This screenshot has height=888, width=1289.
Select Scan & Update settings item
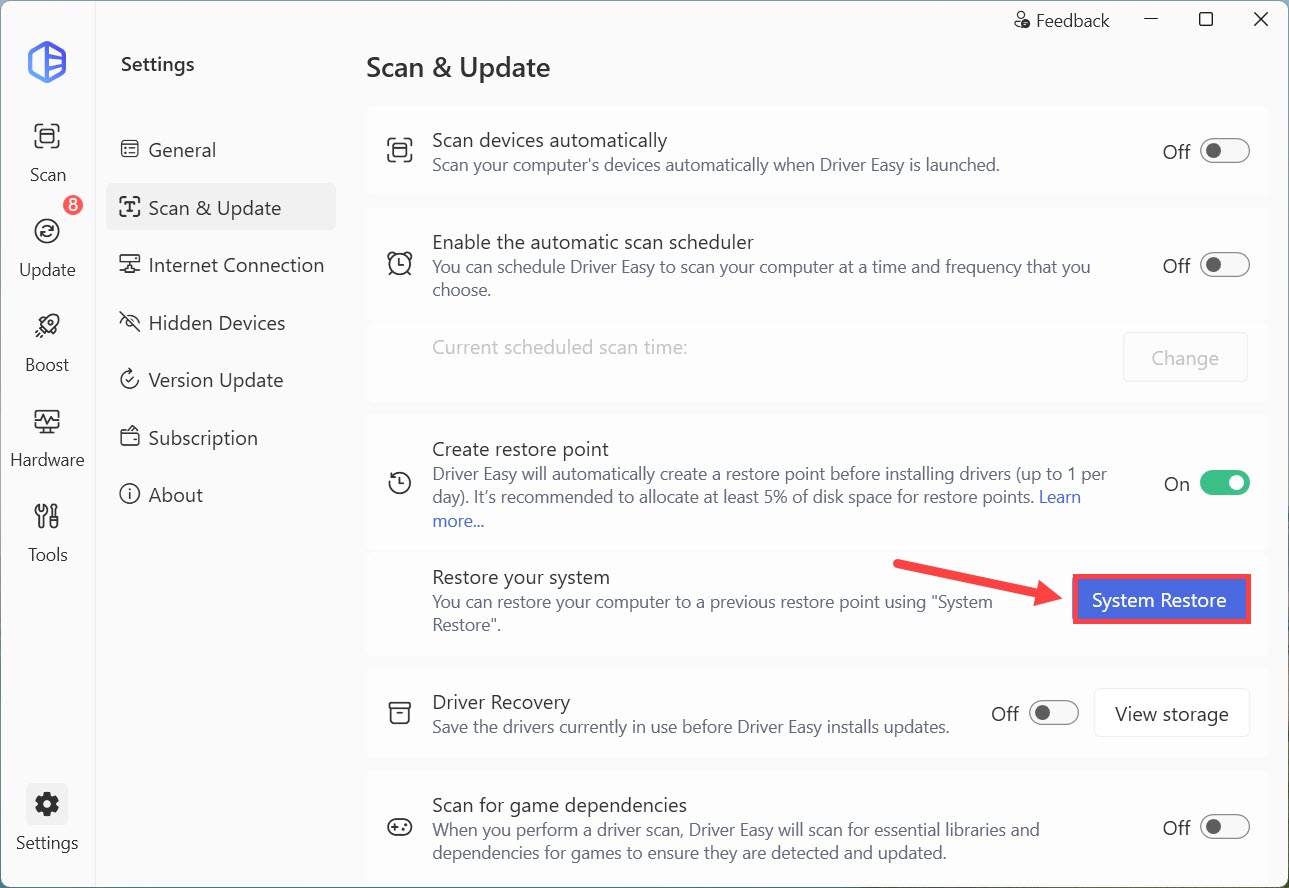220,207
